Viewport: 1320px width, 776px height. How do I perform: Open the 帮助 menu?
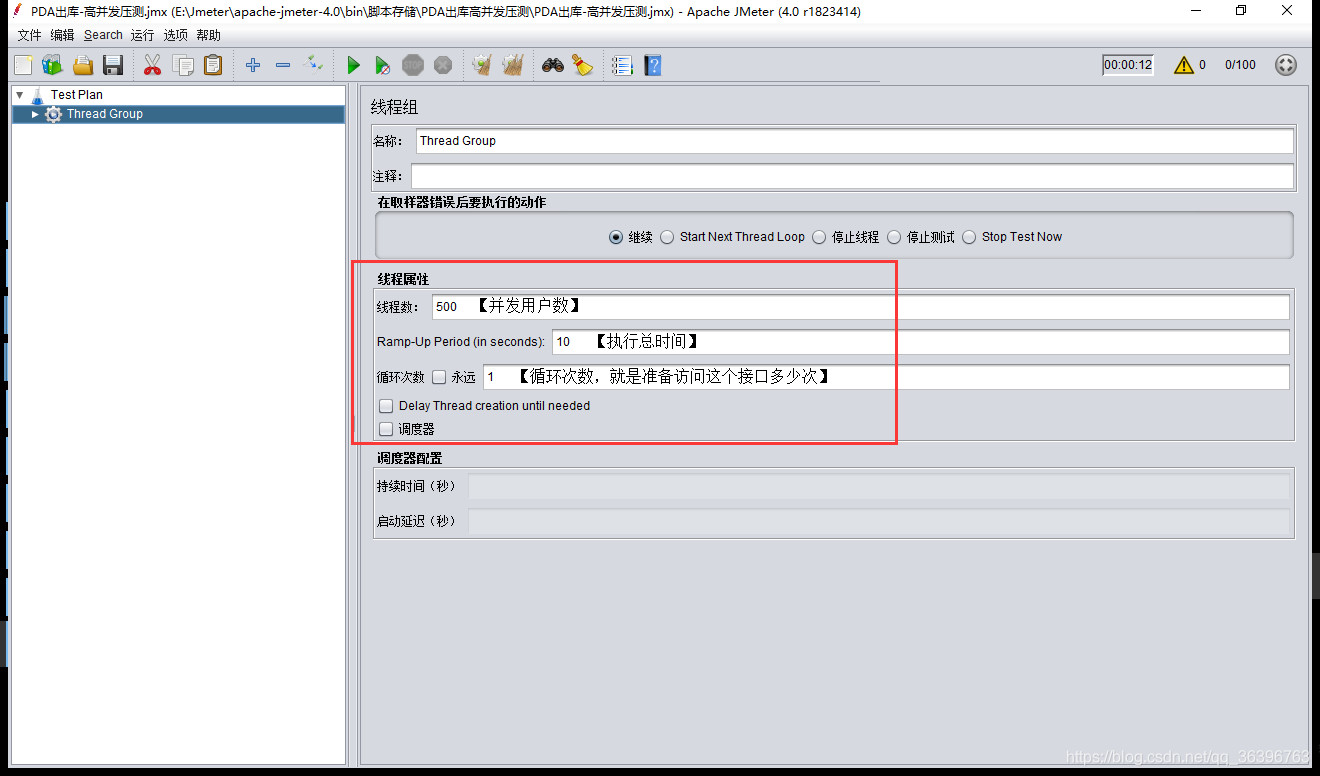coord(208,35)
